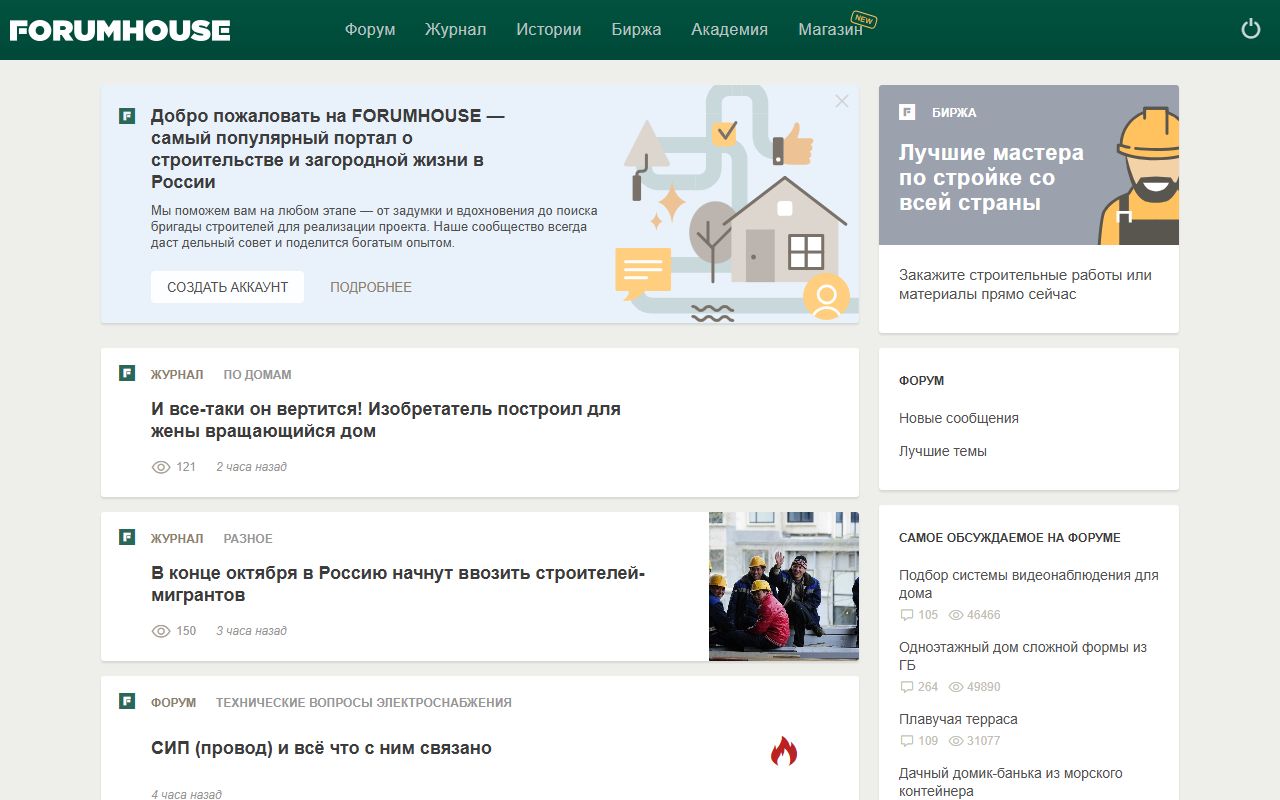
Task: Click comments icon next to 264
Action: [x=907, y=687]
